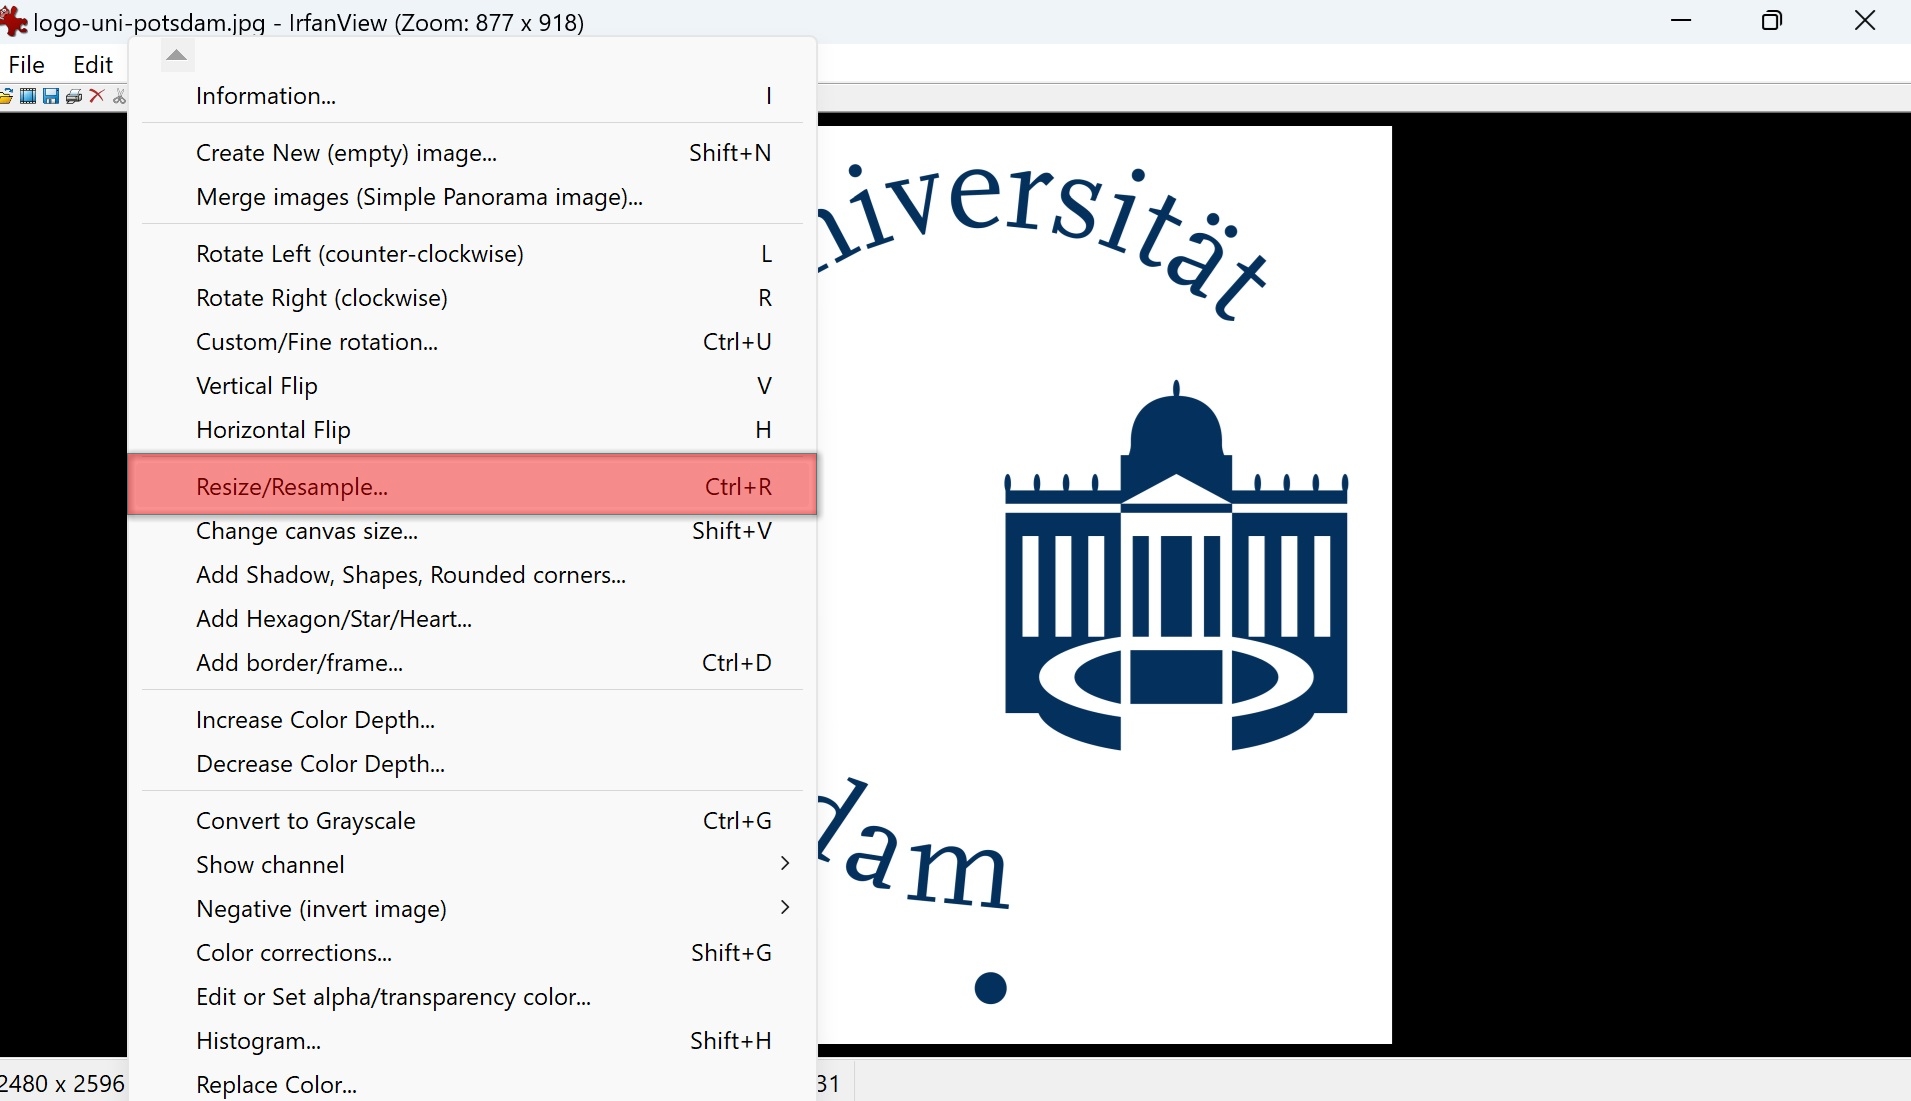Click the Open file folder icon
Image resolution: width=1911 pixels, height=1101 pixels.
click(x=6, y=96)
